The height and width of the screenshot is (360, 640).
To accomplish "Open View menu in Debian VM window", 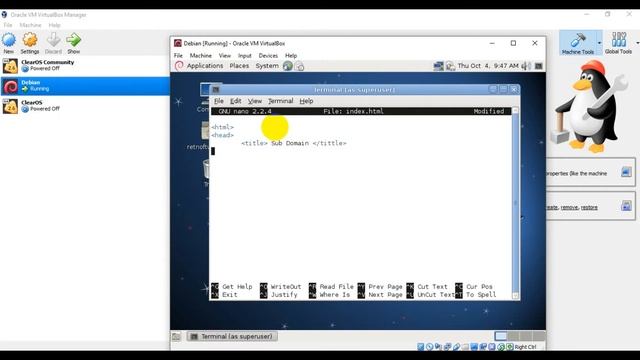I will tap(224, 56).
